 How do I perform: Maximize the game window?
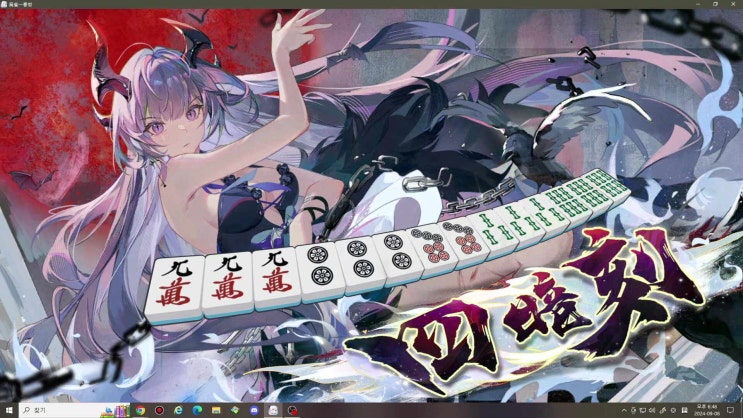pos(714,4)
